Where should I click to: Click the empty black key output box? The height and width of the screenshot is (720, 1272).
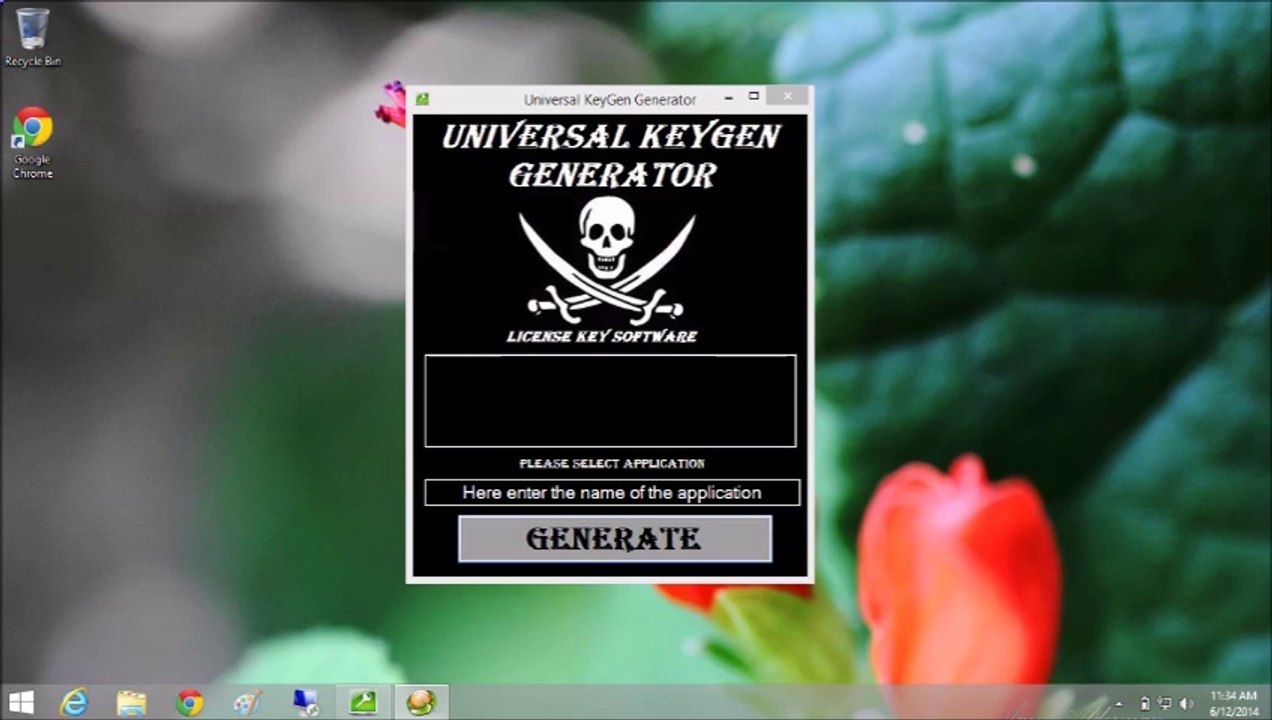coord(610,401)
